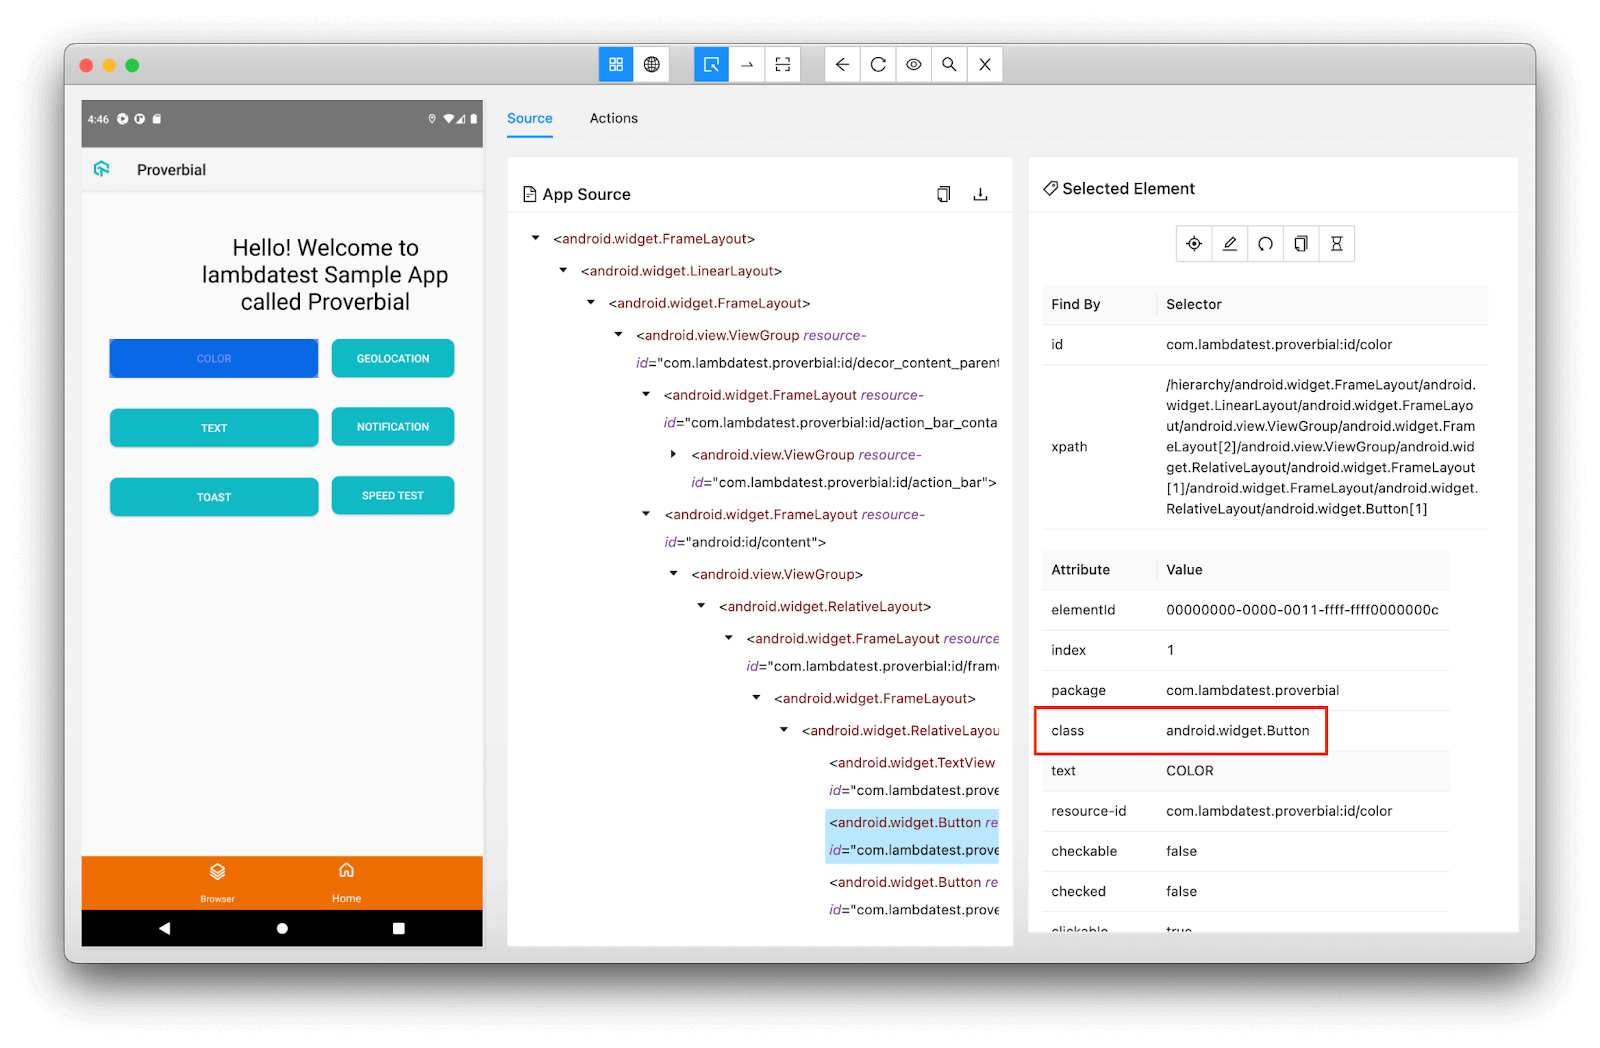Refresh the page source with reload icon
Image resolution: width=1600 pixels, height=1048 pixels.
click(878, 64)
